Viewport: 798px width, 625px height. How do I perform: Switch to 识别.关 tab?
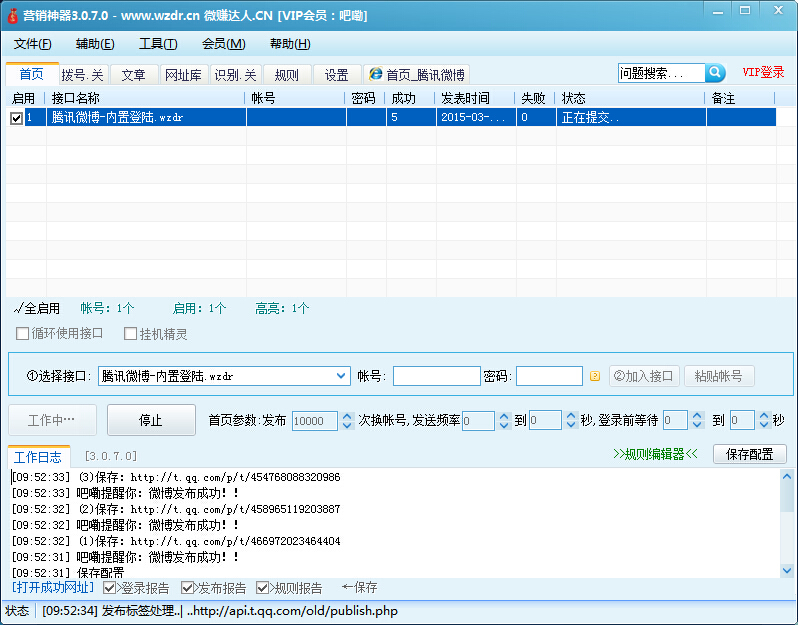[235, 75]
